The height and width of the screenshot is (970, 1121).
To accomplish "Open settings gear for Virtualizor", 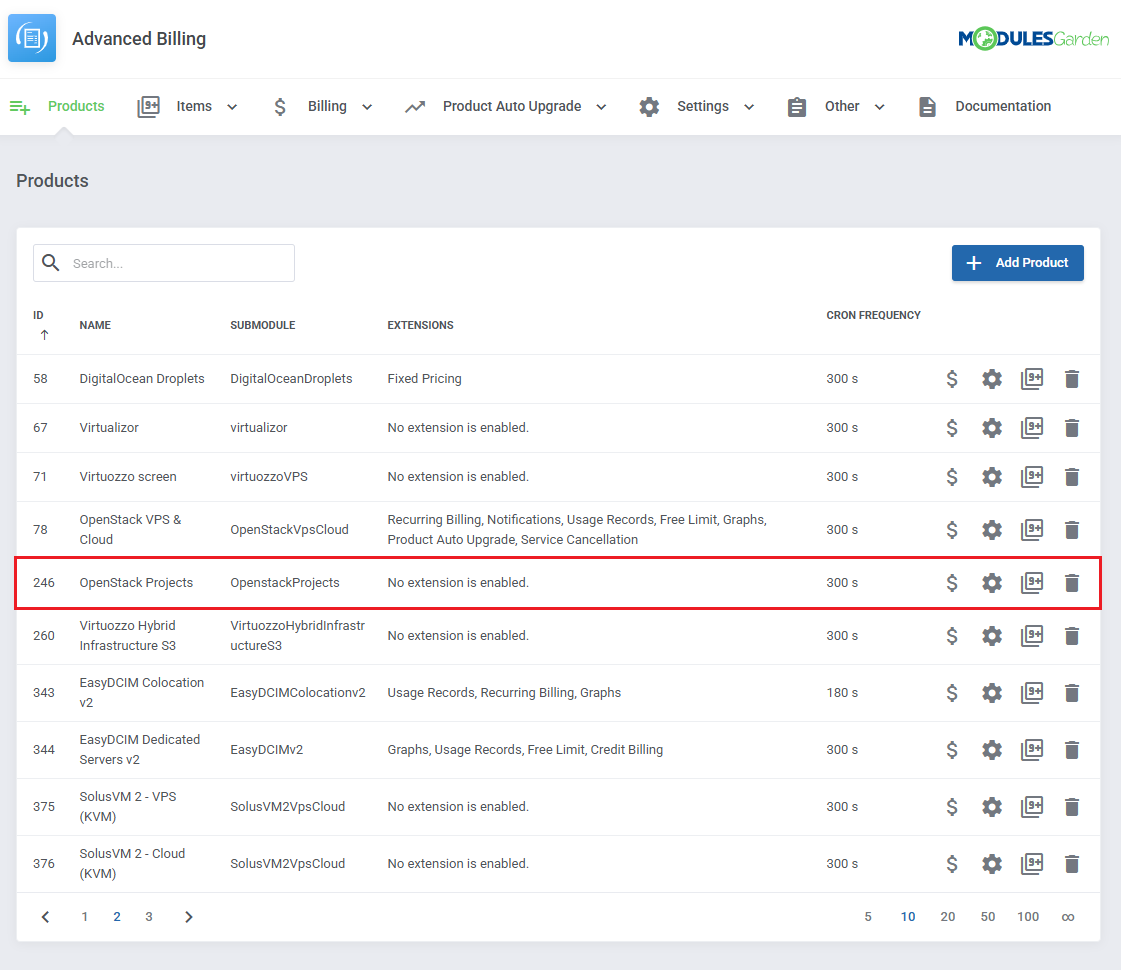I will [992, 428].
